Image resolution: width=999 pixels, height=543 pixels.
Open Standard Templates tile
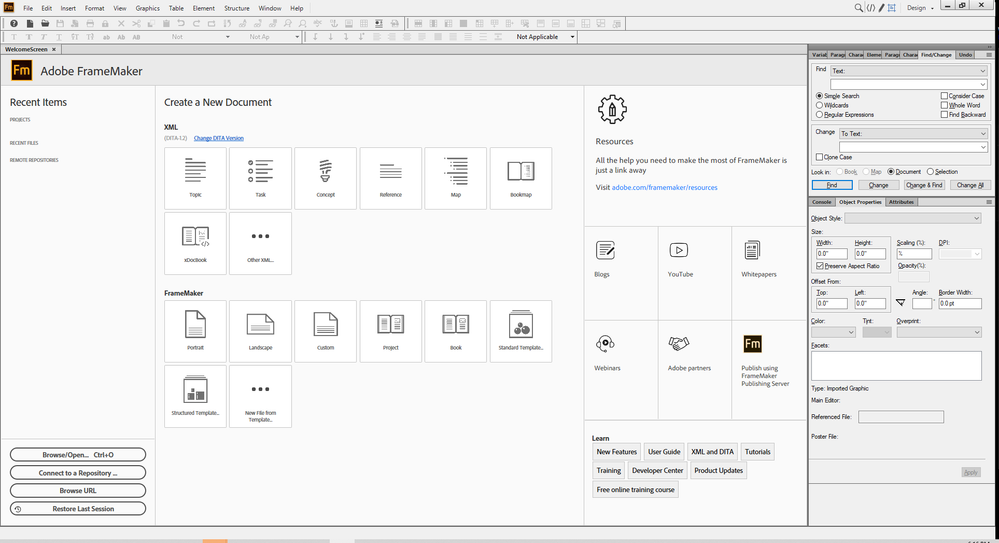(521, 331)
